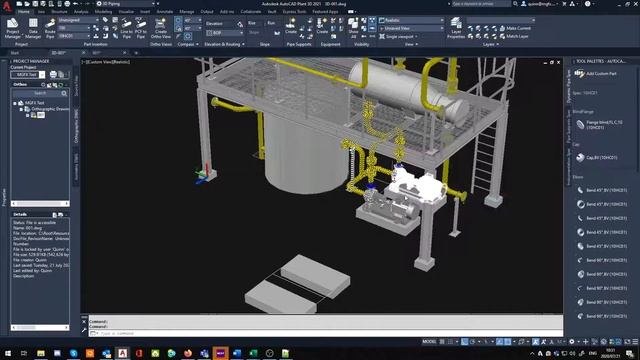Expand the Layers panel arrow
The image size is (640, 360).
click(x=498, y=44)
